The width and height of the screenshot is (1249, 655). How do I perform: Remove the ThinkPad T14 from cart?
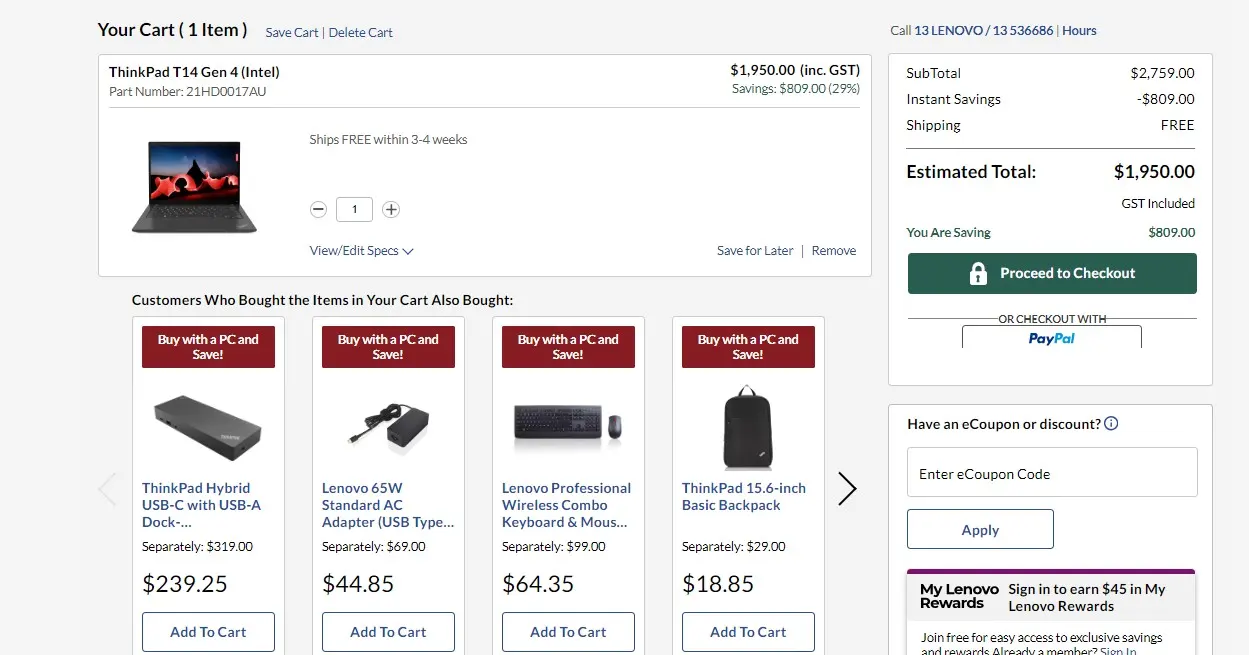(x=834, y=251)
